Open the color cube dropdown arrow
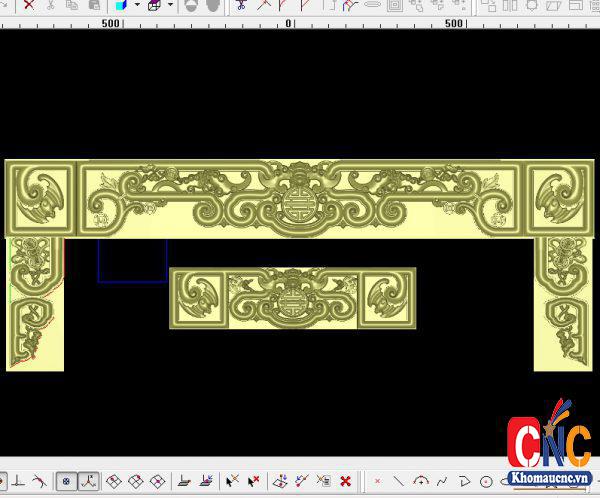The height and width of the screenshot is (498, 600). click(136, 5)
